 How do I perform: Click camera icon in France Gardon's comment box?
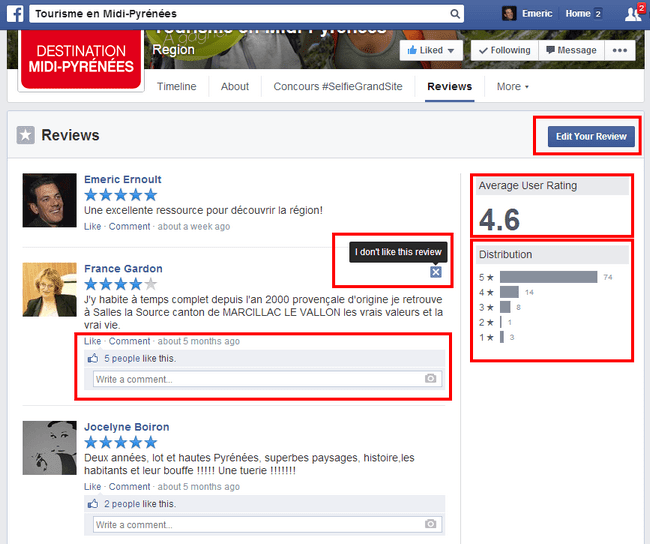(x=430, y=378)
